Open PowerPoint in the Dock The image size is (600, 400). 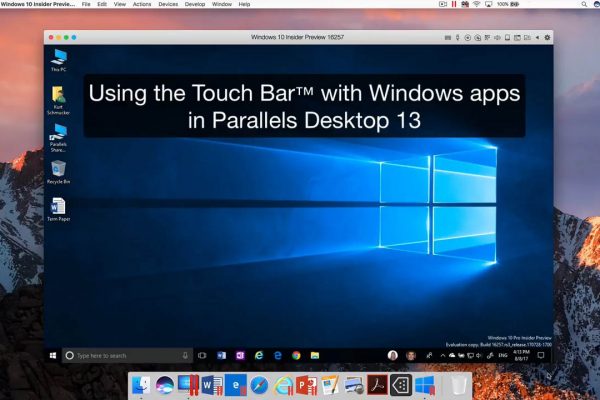click(x=307, y=385)
